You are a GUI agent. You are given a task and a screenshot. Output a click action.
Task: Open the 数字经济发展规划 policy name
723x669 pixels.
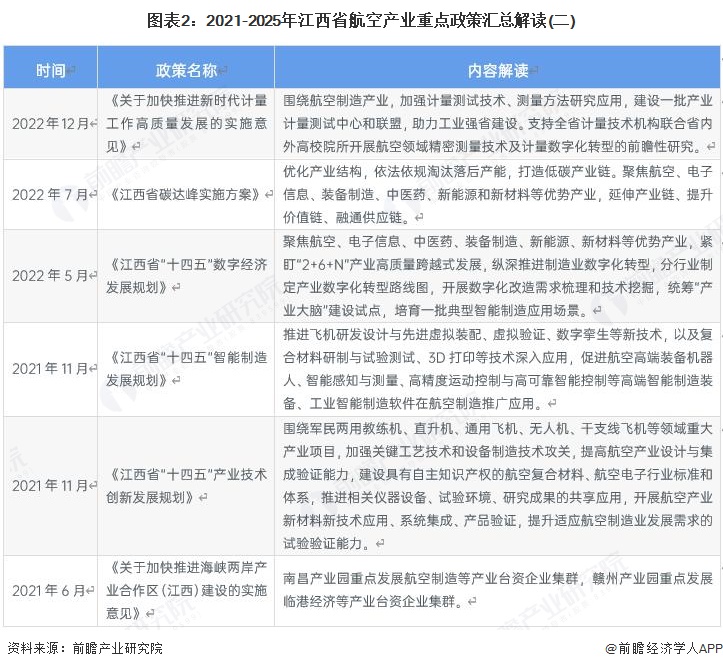point(187,275)
